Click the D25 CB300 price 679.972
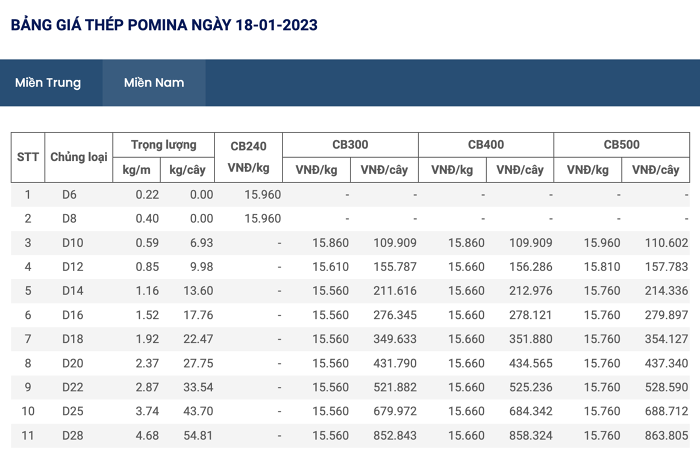 [395, 411]
